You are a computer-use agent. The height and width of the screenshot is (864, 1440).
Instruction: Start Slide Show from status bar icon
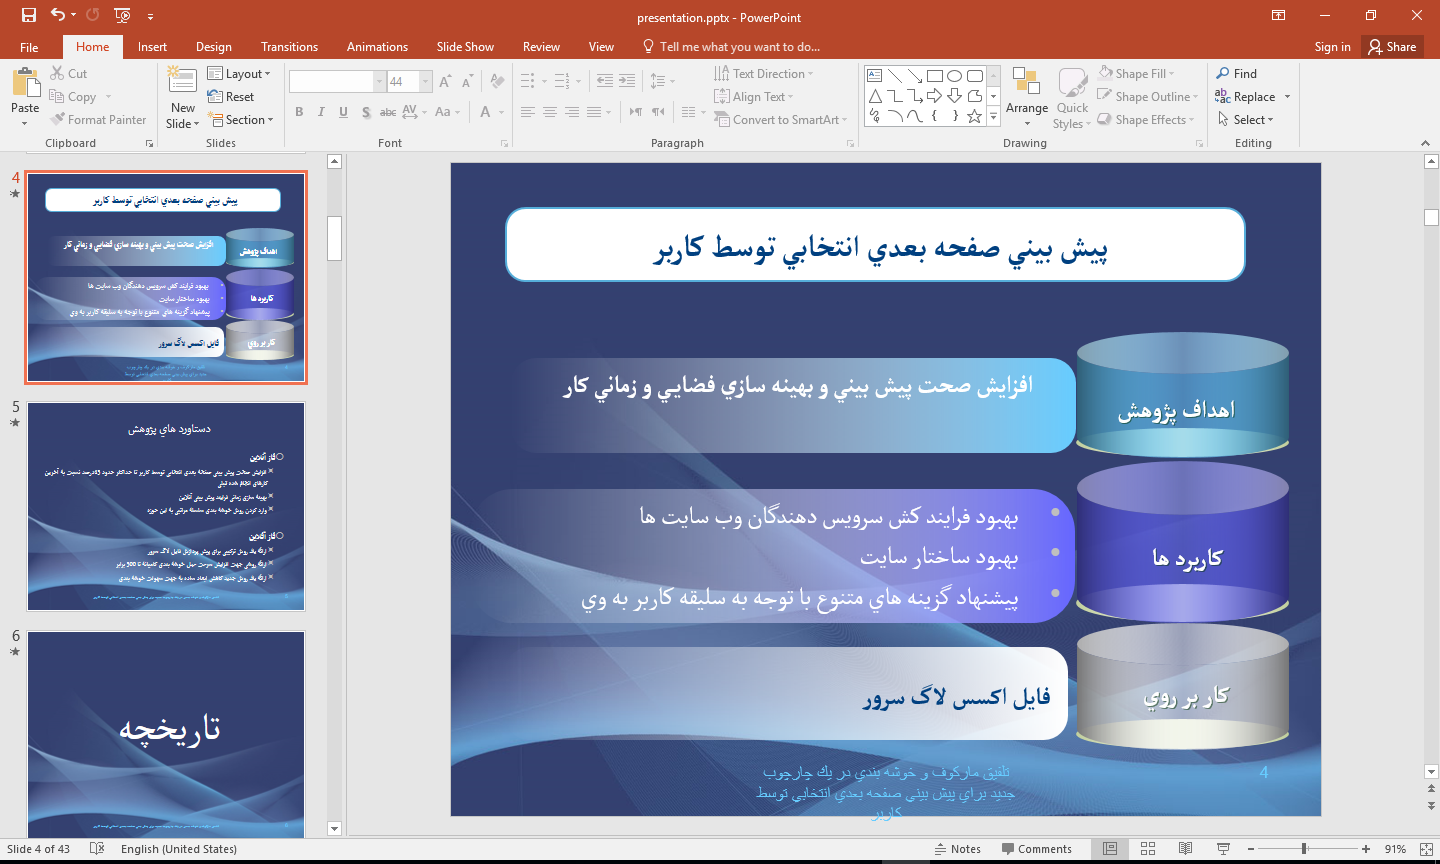[x=1223, y=849]
